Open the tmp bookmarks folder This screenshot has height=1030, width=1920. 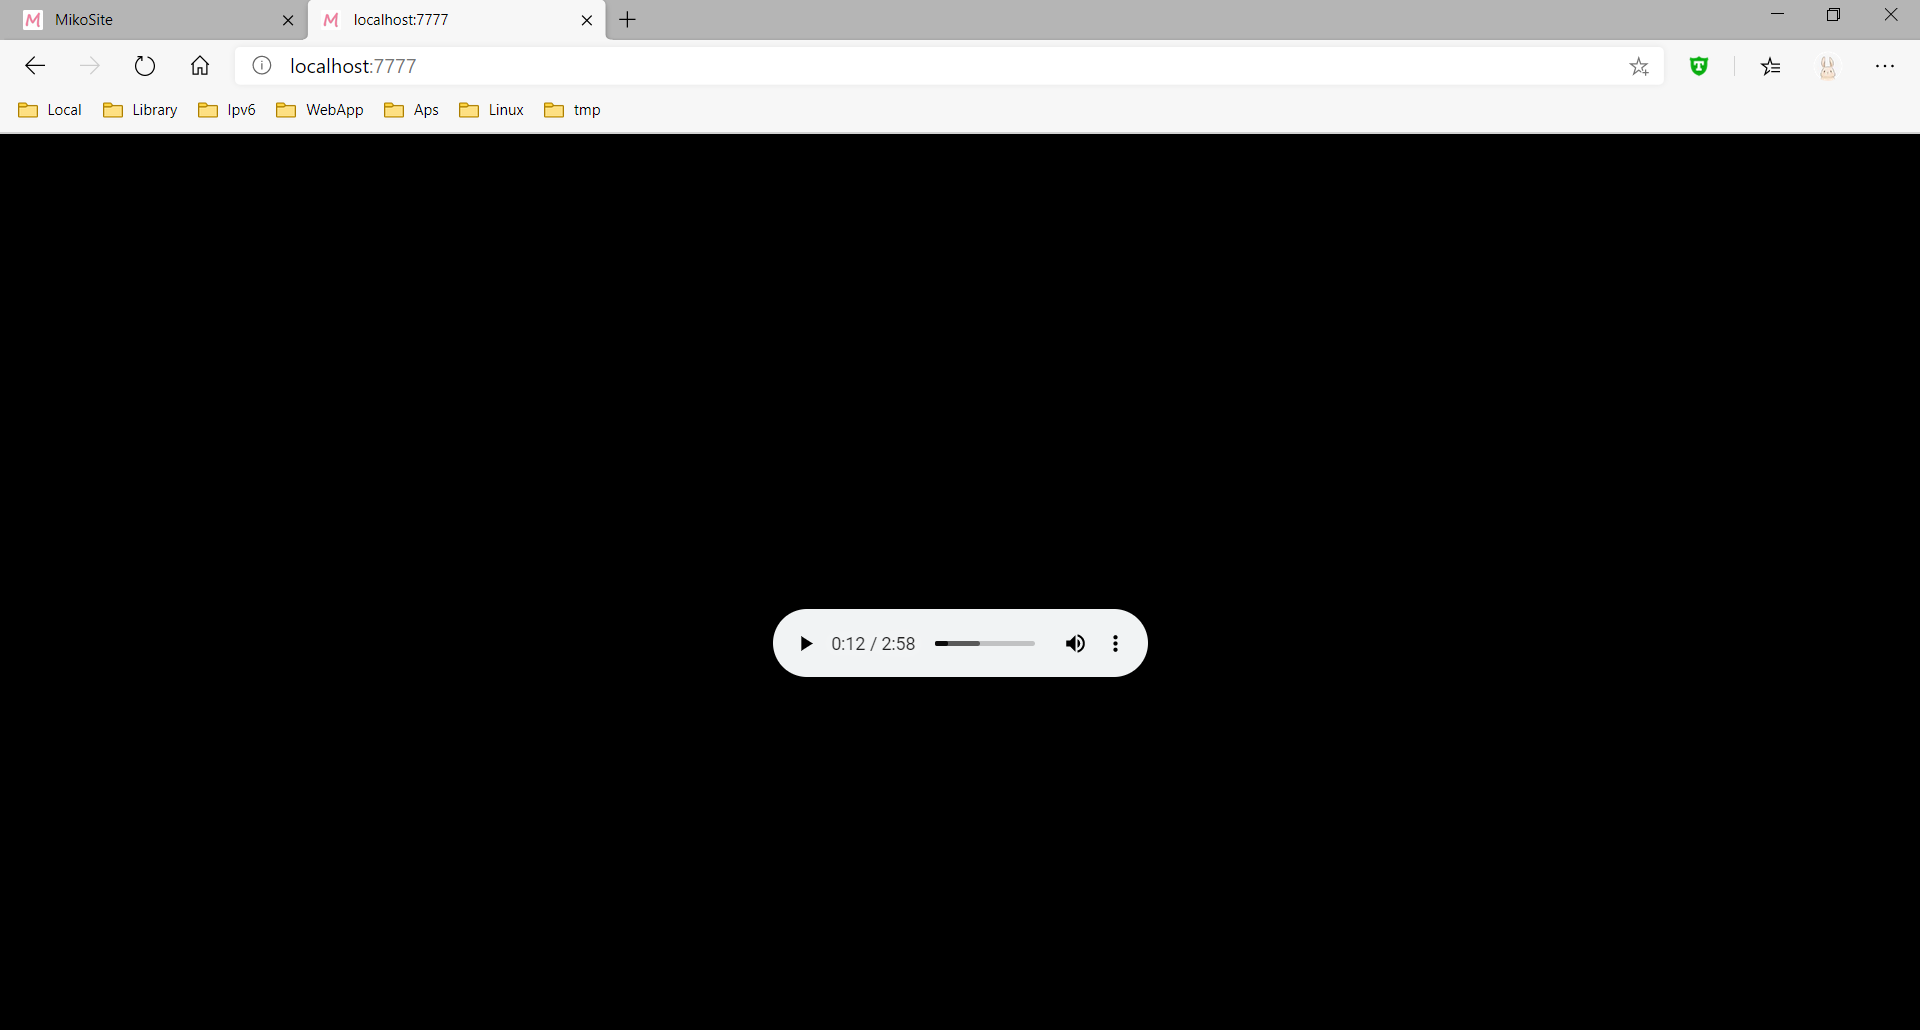tap(572, 110)
